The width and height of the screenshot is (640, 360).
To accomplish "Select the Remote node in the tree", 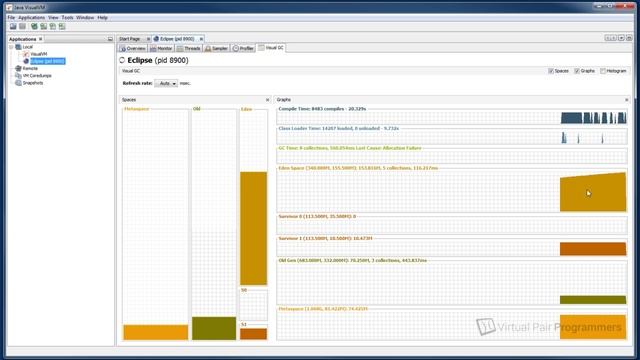I will [30, 69].
